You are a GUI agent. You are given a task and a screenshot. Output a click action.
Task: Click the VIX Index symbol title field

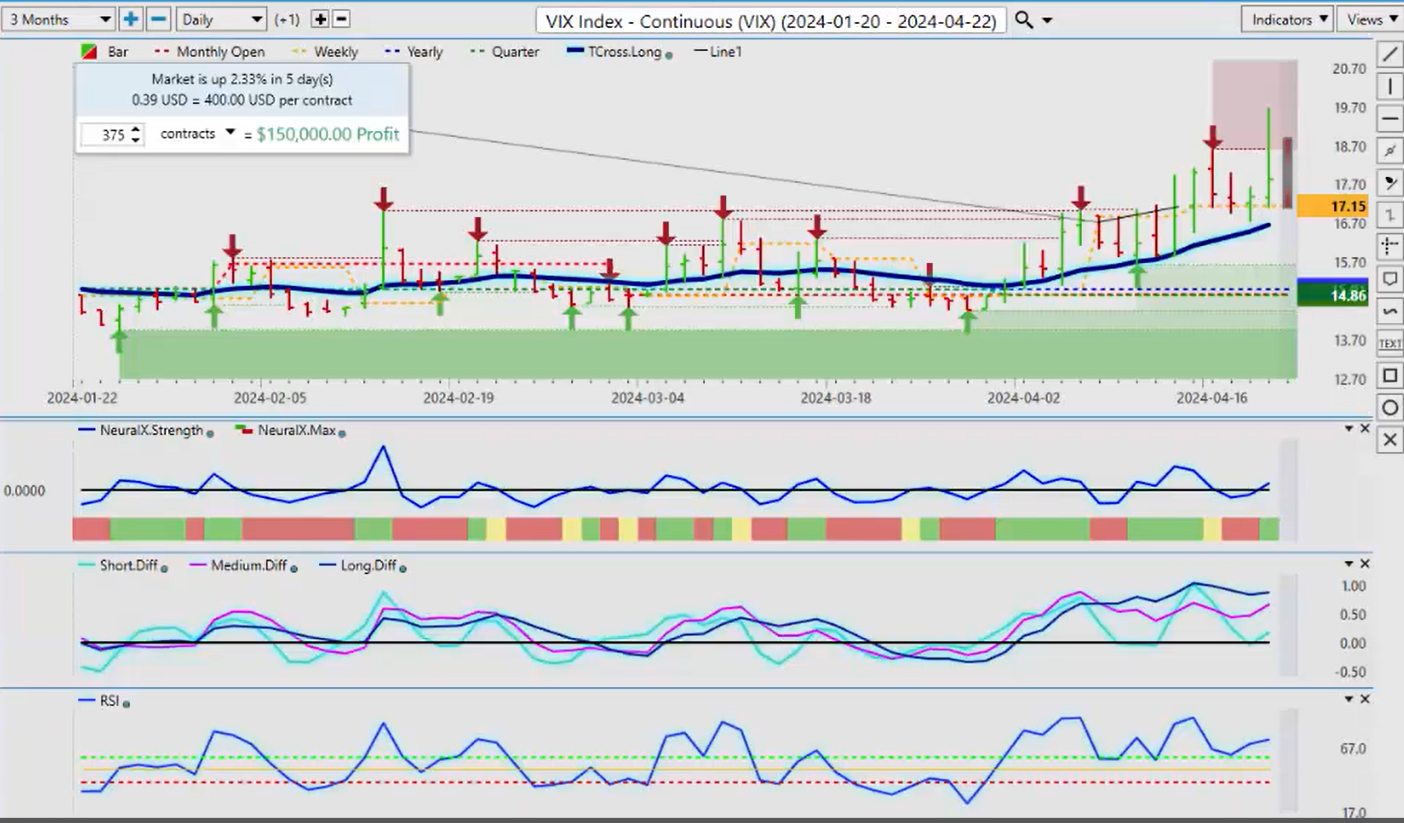click(770, 20)
